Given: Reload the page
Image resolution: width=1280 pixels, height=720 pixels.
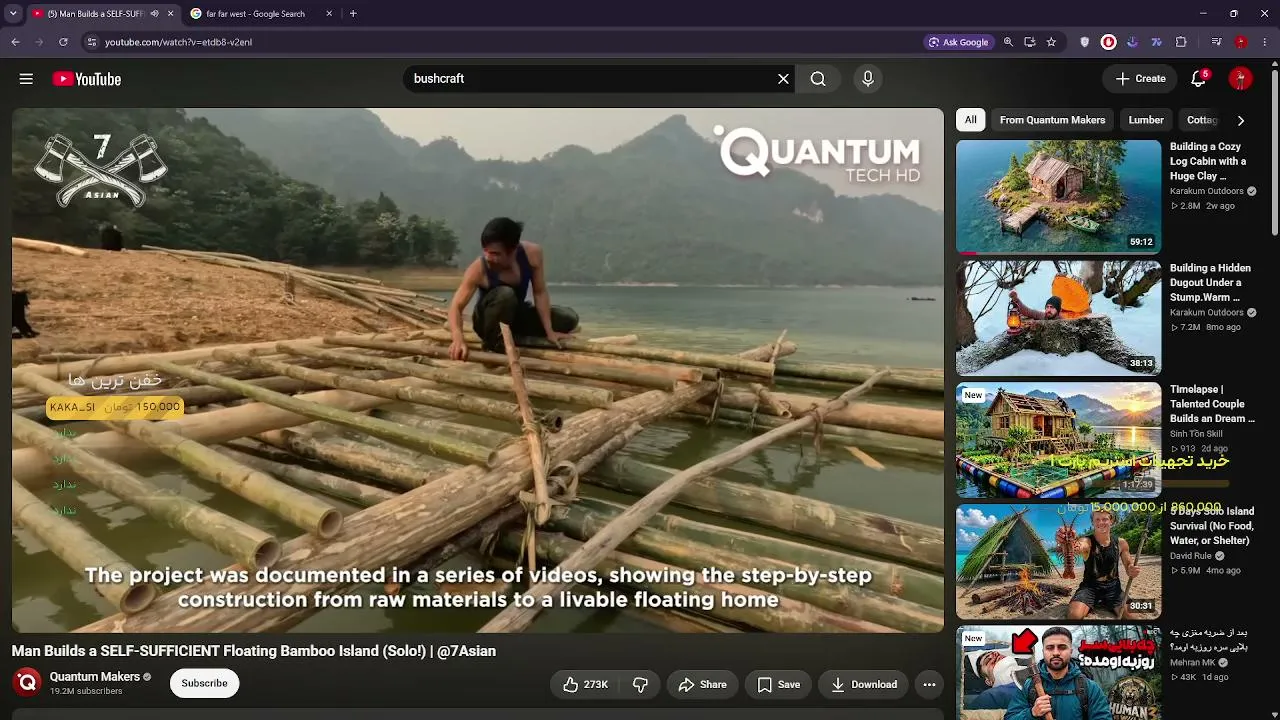Looking at the screenshot, I should pyautogui.click(x=63, y=42).
